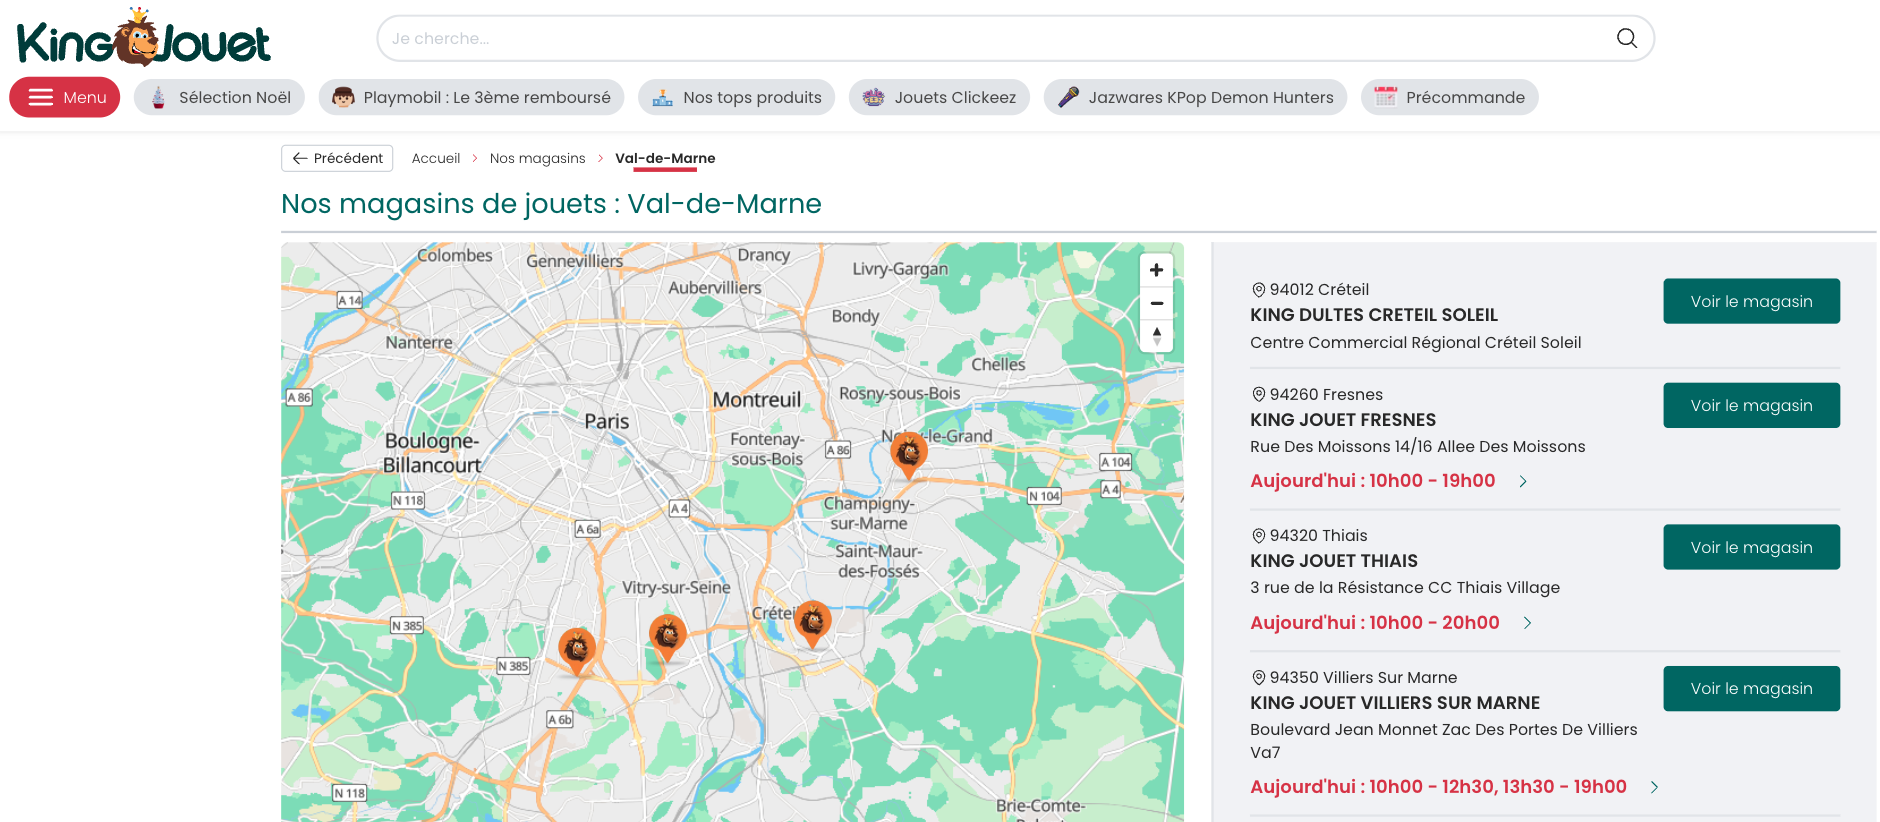
Task: Click Thiais hours Aujourd'hui : 10h00 - 20h00
Action: [1374, 623]
